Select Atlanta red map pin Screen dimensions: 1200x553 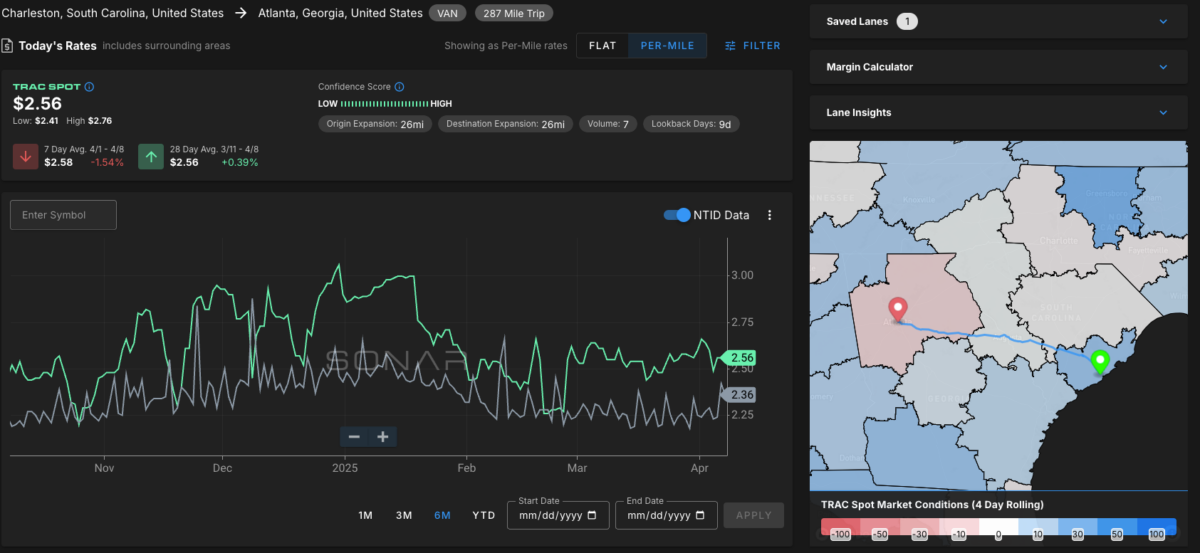pyautogui.click(x=898, y=311)
